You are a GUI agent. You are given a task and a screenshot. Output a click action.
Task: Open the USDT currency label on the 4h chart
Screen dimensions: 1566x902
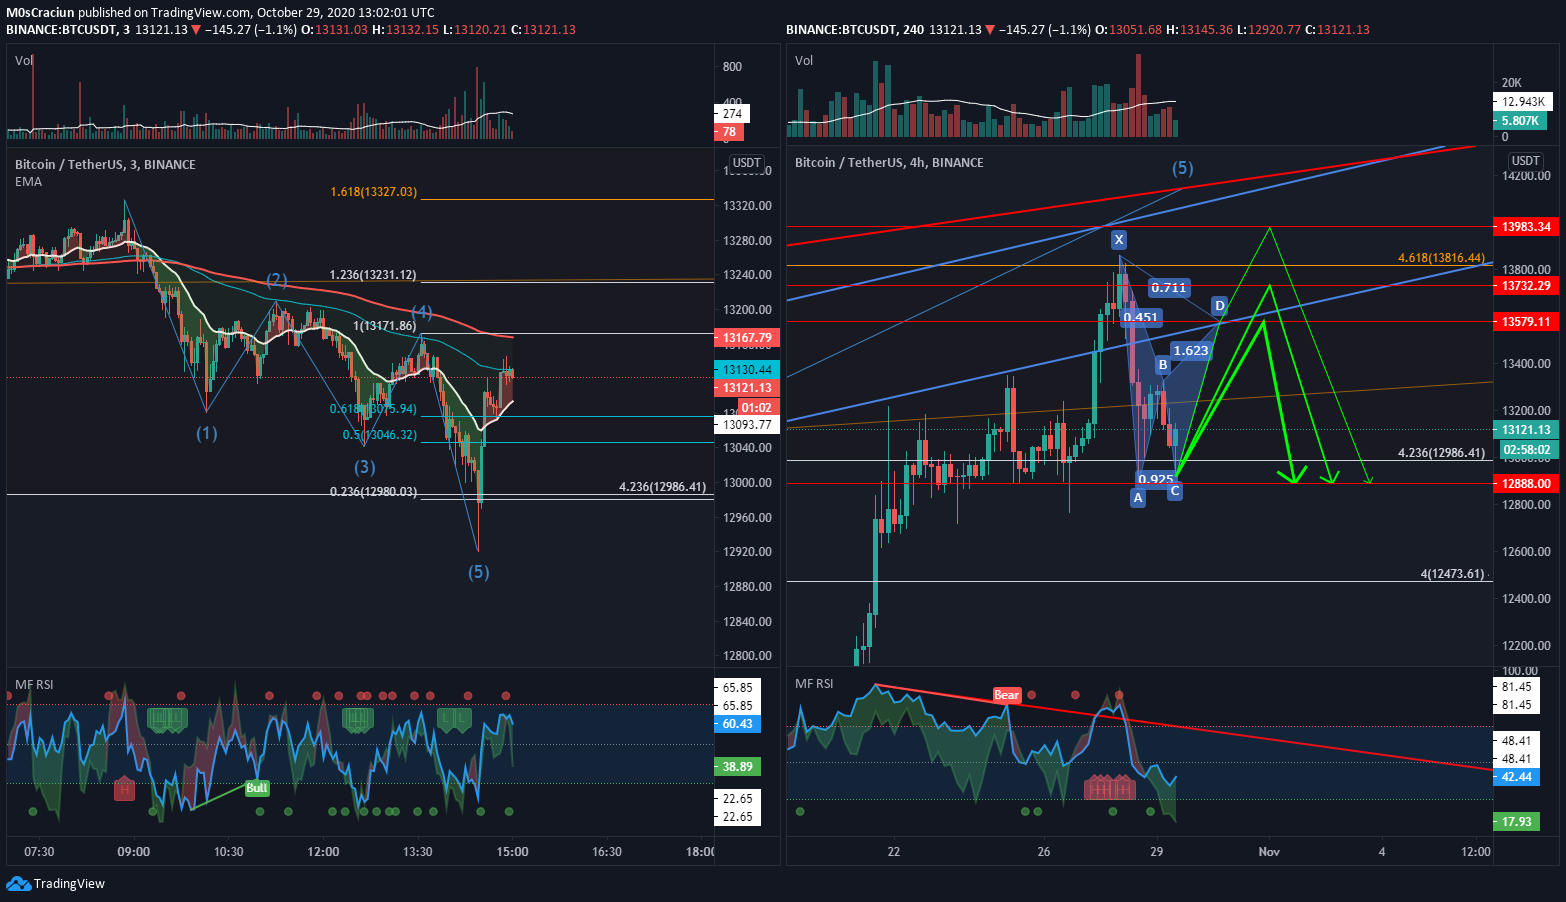[1526, 161]
